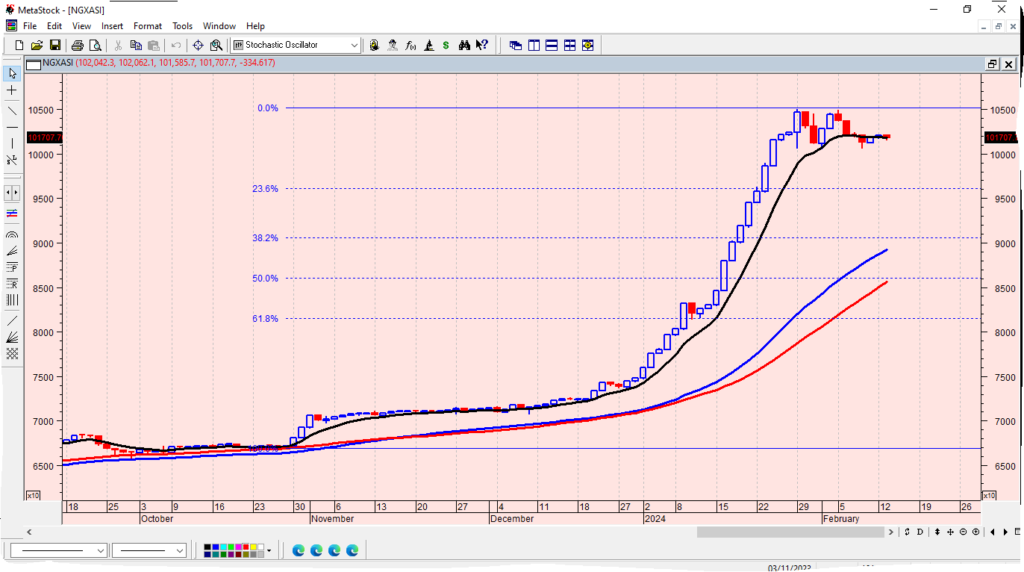The height and width of the screenshot is (572, 1024).
Task: Select the horizontal line tool
Action: pos(12,127)
